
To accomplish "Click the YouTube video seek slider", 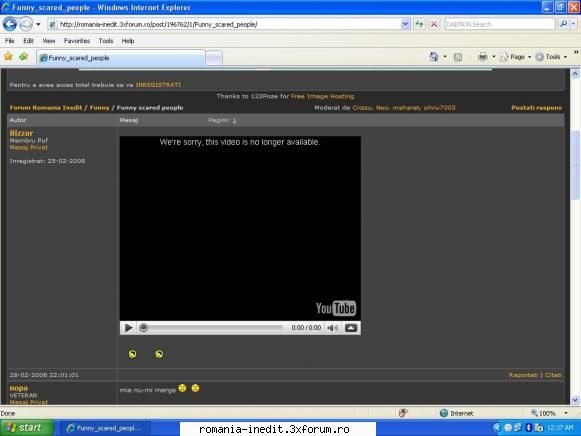I will pos(210,328).
